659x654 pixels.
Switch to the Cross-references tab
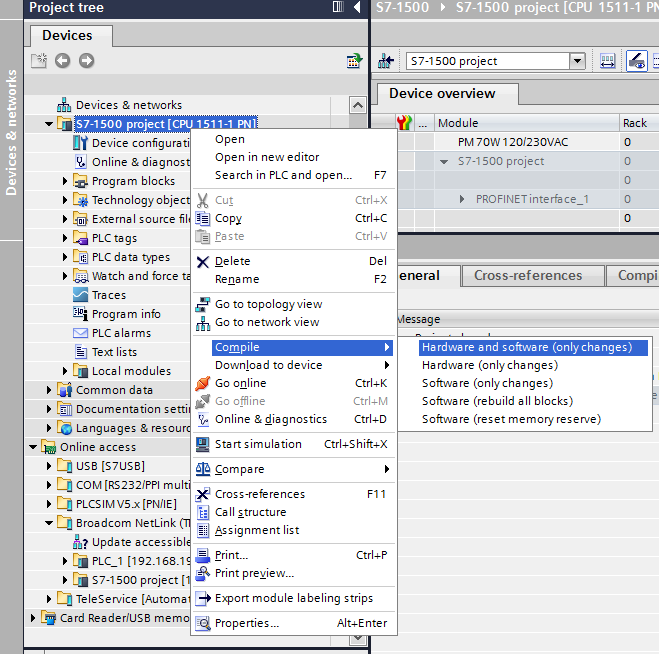click(528, 276)
